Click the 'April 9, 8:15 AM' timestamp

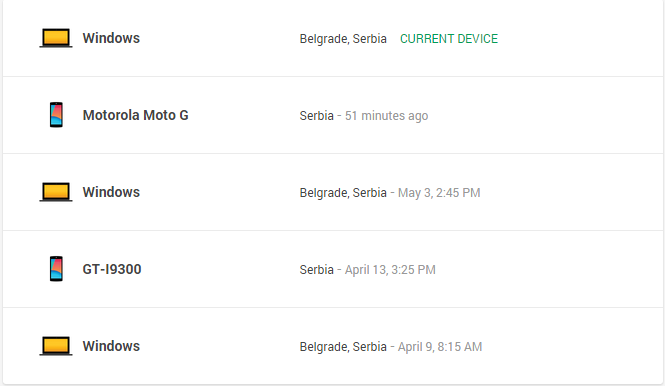[x=440, y=347]
